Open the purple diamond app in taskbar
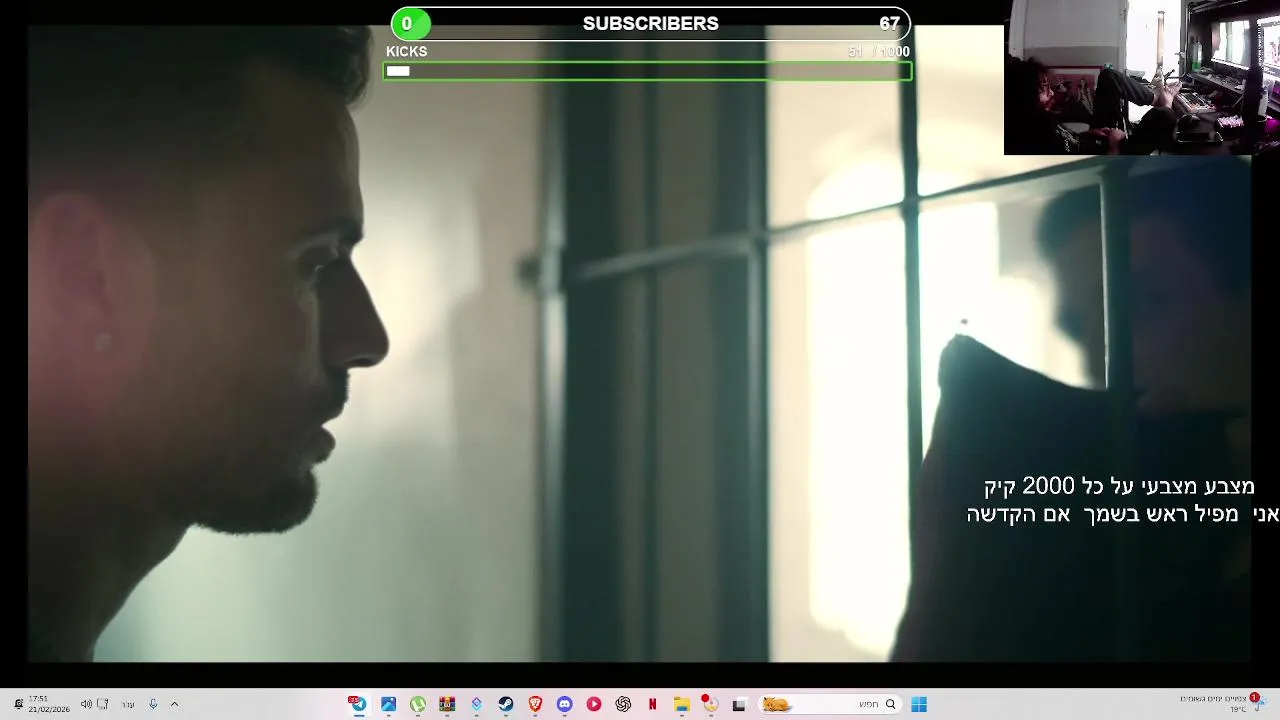 [476, 704]
